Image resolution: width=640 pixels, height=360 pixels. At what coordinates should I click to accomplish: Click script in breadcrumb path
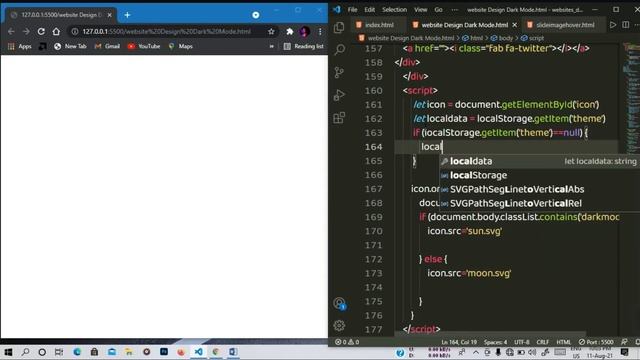click(x=536, y=38)
